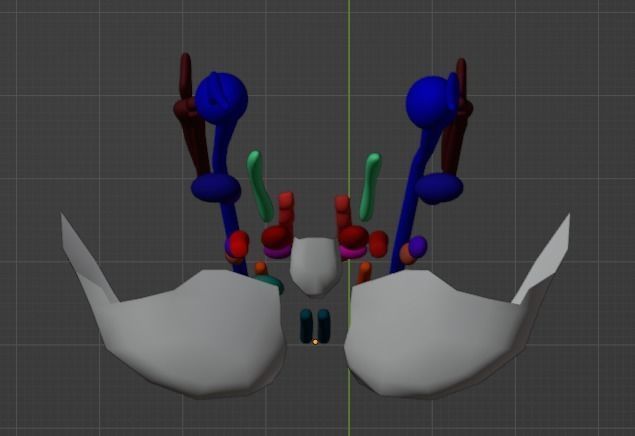
Task: Select the left magenta disc
Action: coord(277,252)
